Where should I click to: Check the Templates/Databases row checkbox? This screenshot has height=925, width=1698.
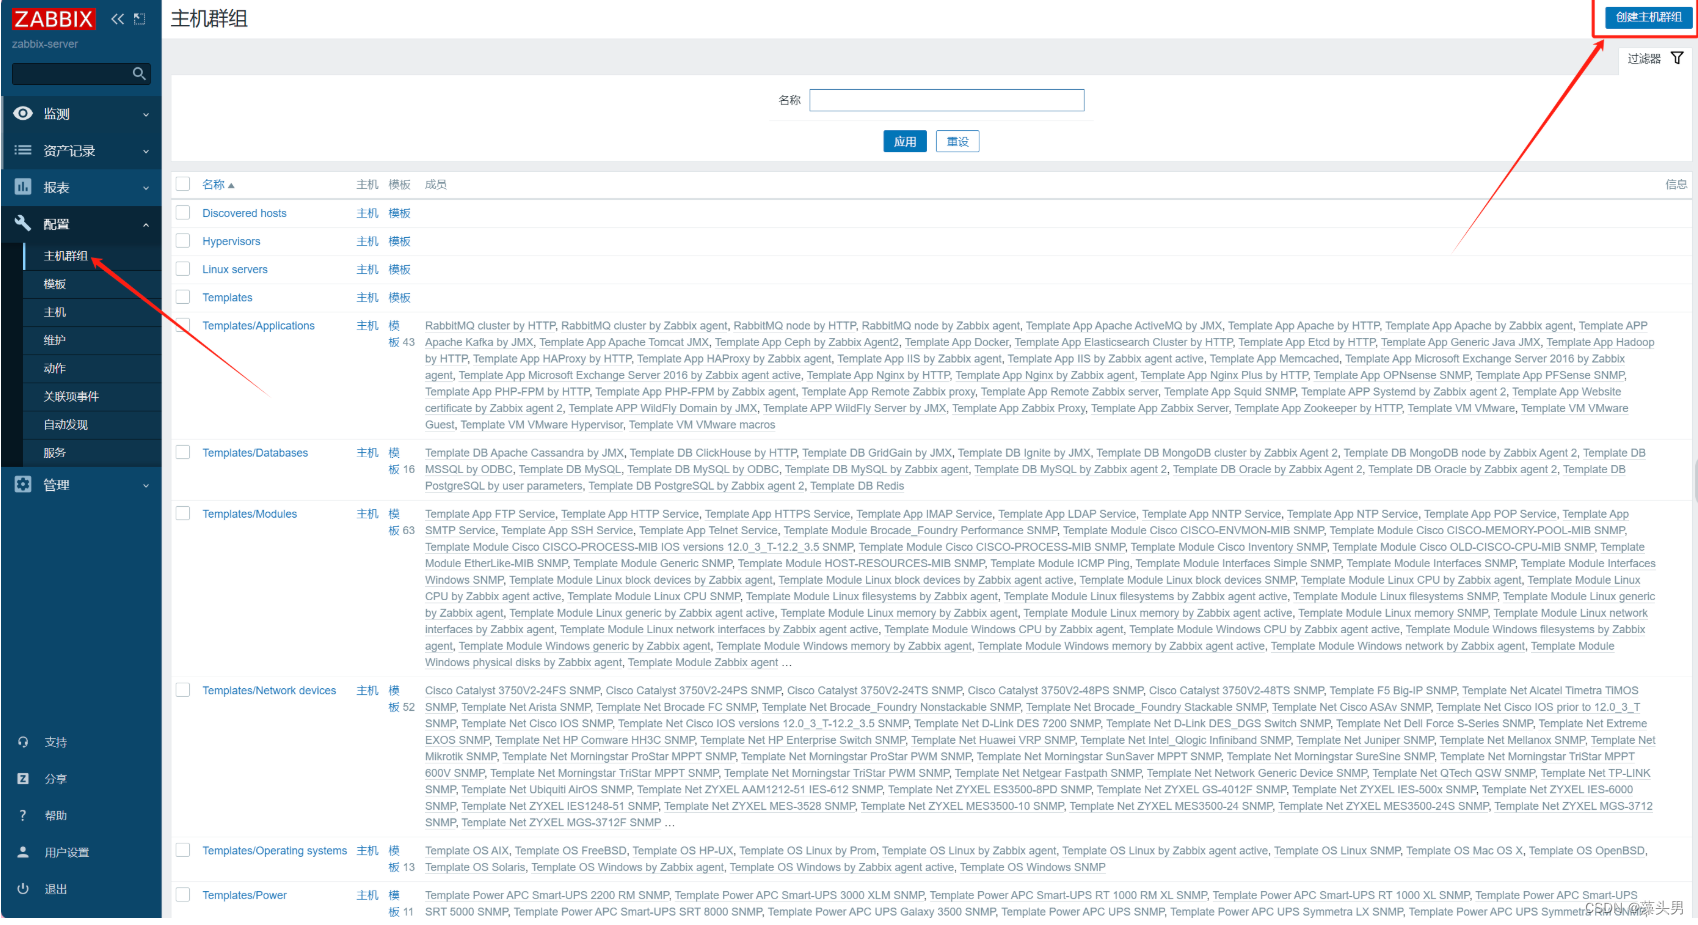(x=183, y=452)
